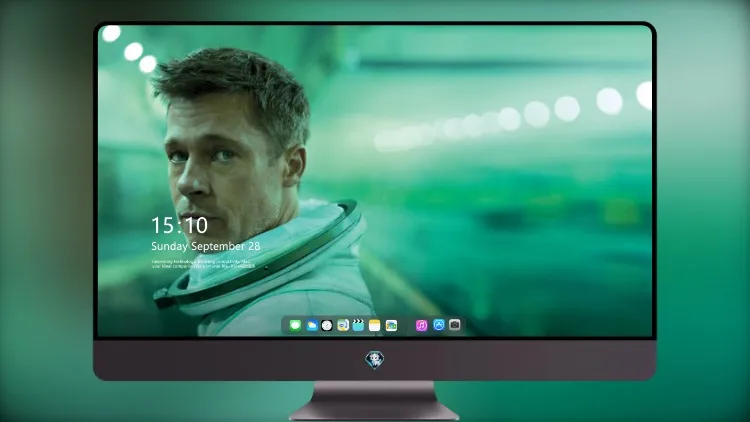Open the Photos gallery icon in dock
This screenshot has width=750, height=422.
click(x=391, y=325)
